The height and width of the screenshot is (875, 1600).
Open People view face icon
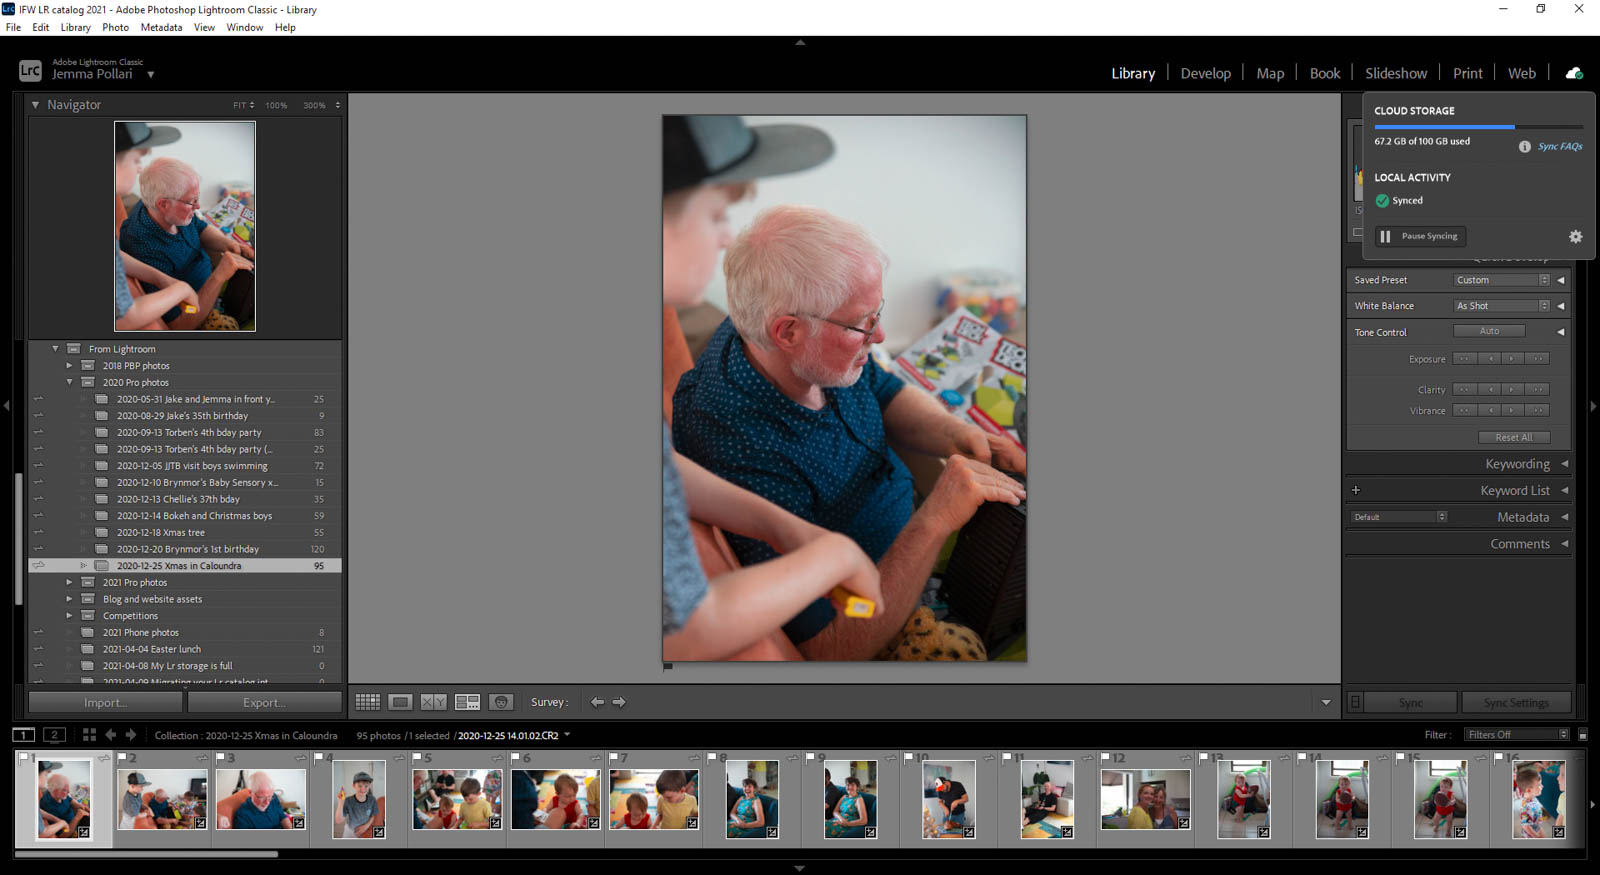click(x=501, y=702)
